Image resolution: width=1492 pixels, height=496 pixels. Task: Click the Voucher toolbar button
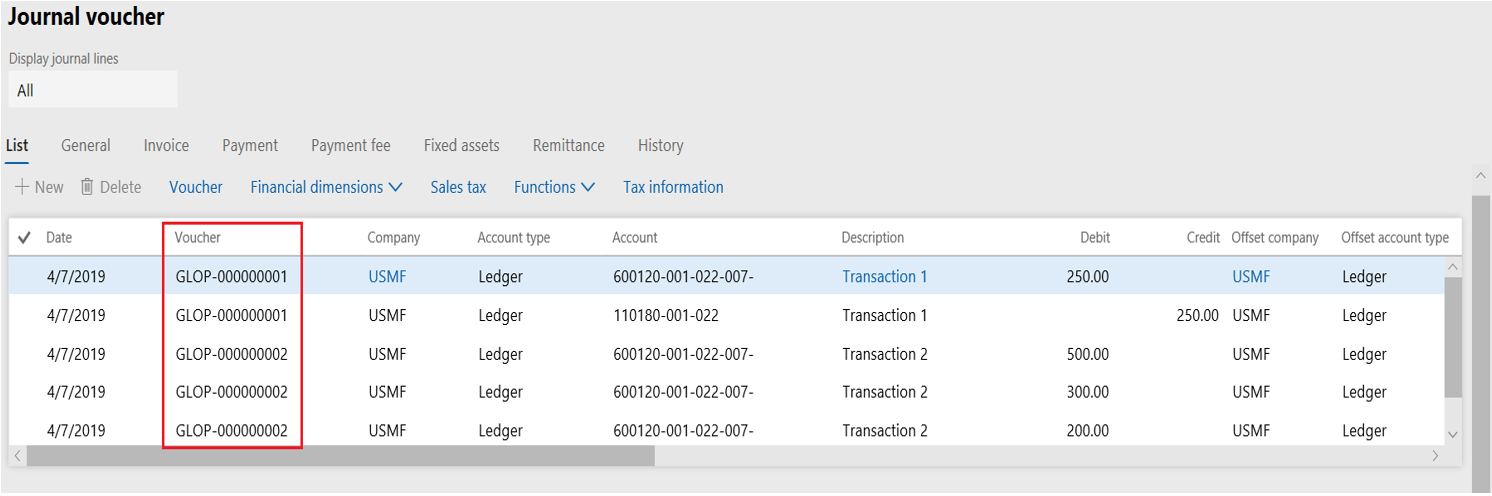tap(196, 187)
